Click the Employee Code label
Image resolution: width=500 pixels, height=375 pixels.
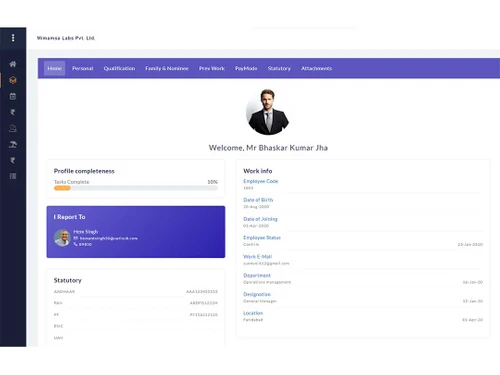[x=261, y=181]
